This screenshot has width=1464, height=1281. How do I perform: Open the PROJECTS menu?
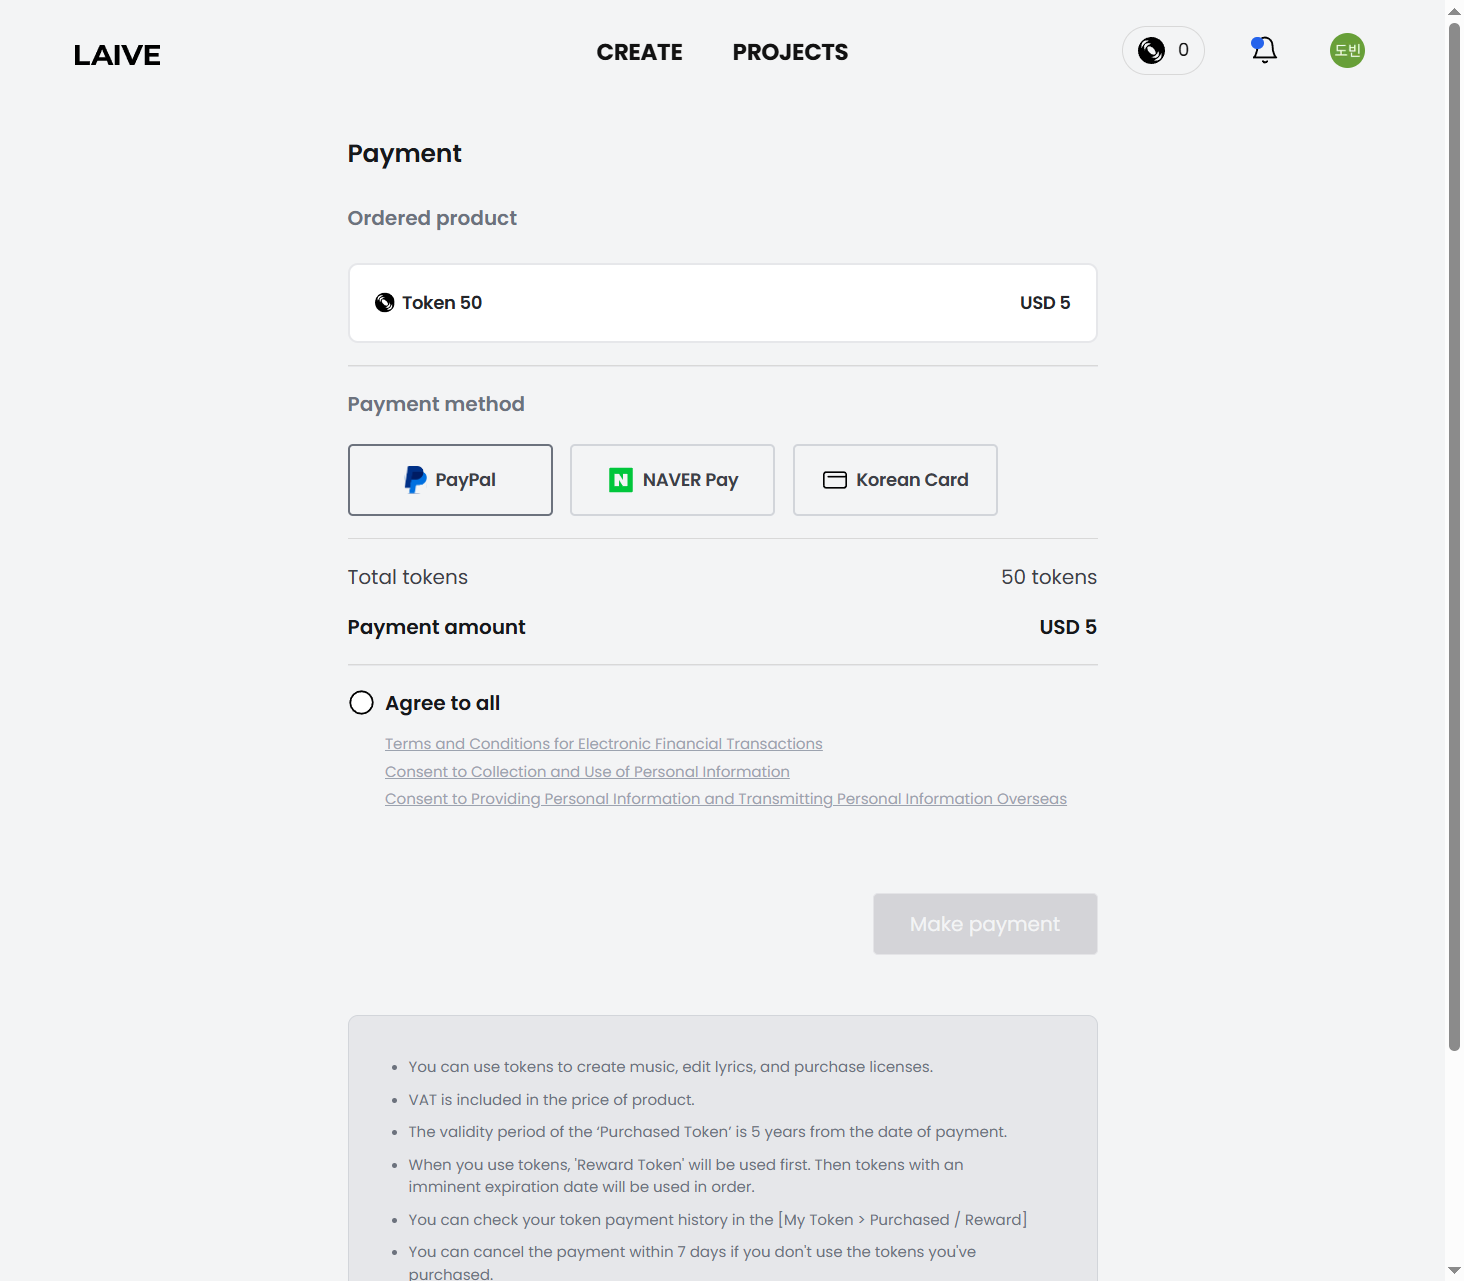(790, 52)
